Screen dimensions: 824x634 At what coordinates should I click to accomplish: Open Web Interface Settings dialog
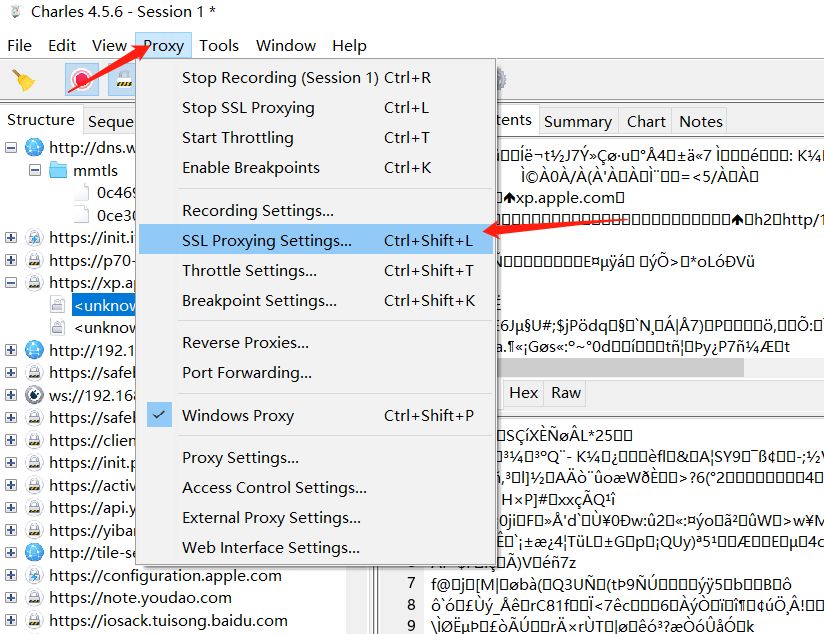(x=315, y=548)
